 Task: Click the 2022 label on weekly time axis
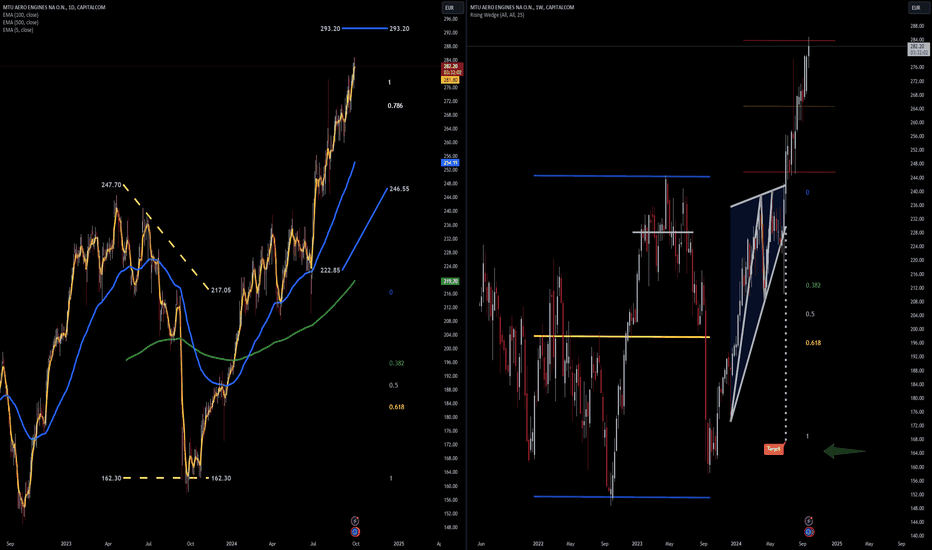pos(538,543)
